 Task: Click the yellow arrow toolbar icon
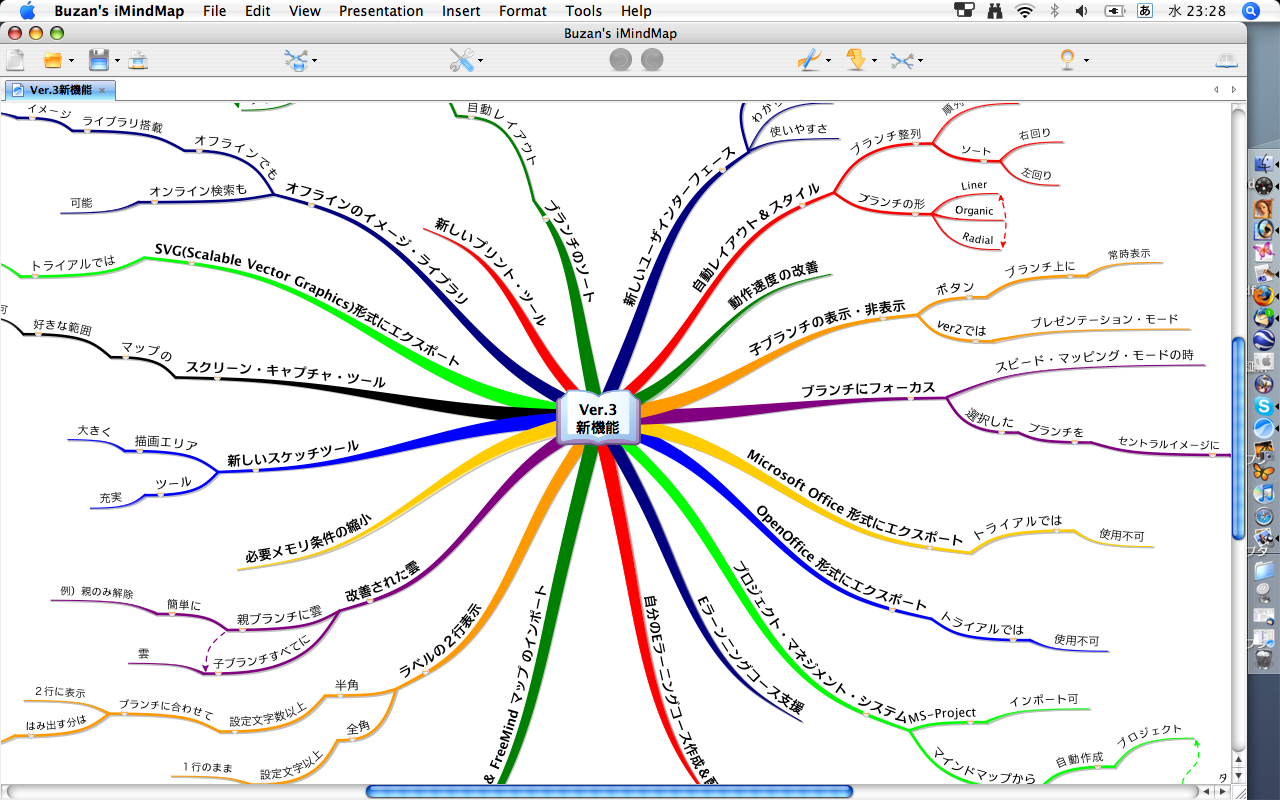click(856, 60)
